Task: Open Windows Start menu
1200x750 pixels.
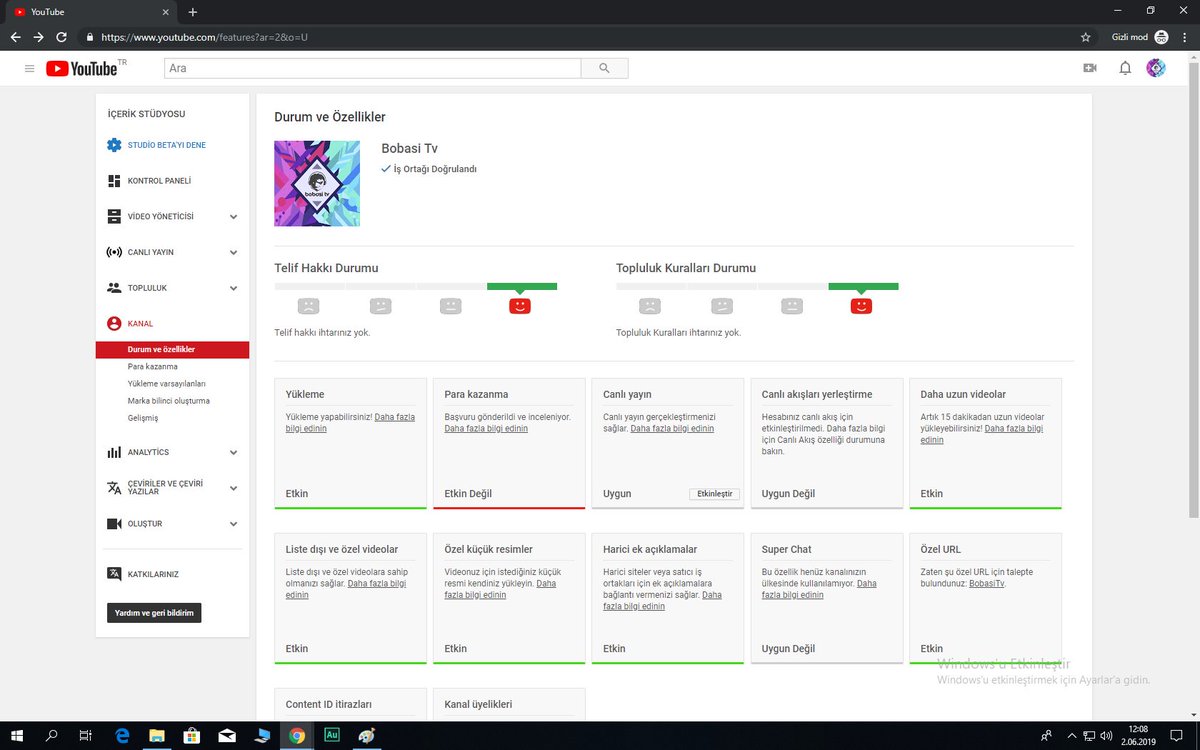Action: 17,735
